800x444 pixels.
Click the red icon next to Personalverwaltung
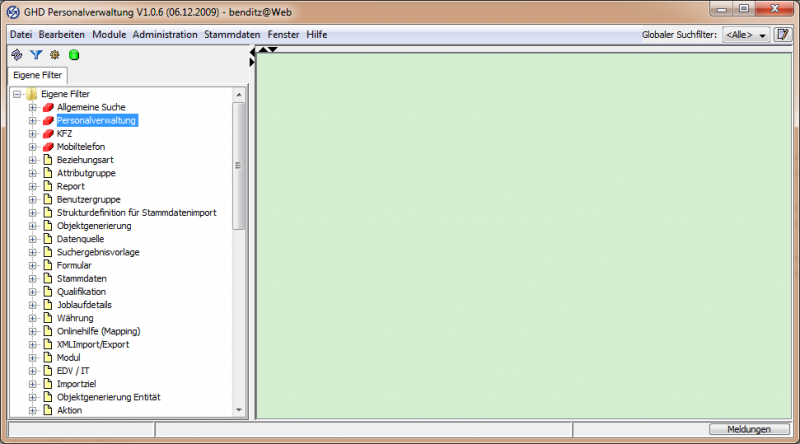[48, 120]
